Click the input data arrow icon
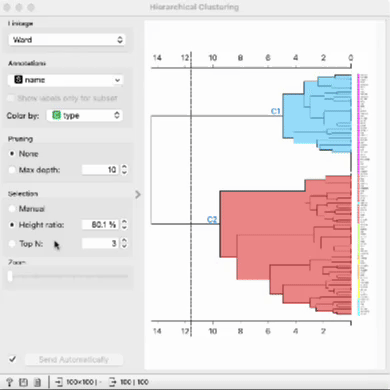This screenshot has width=390, height=390. [x=59, y=382]
